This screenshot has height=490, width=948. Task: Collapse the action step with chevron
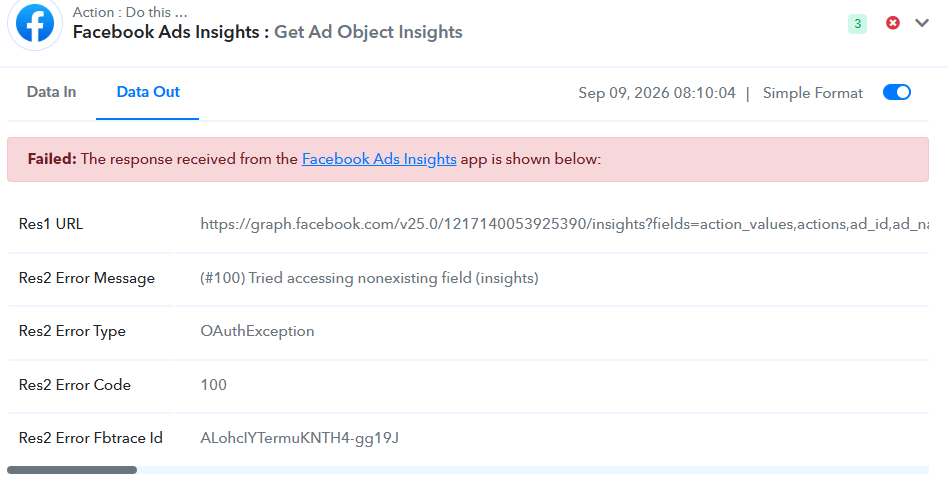point(921,23)
